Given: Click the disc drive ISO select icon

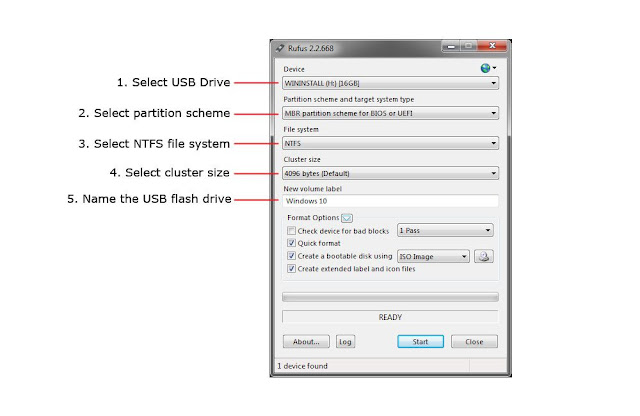Looking at the screenshot, I should pos(484,256).
